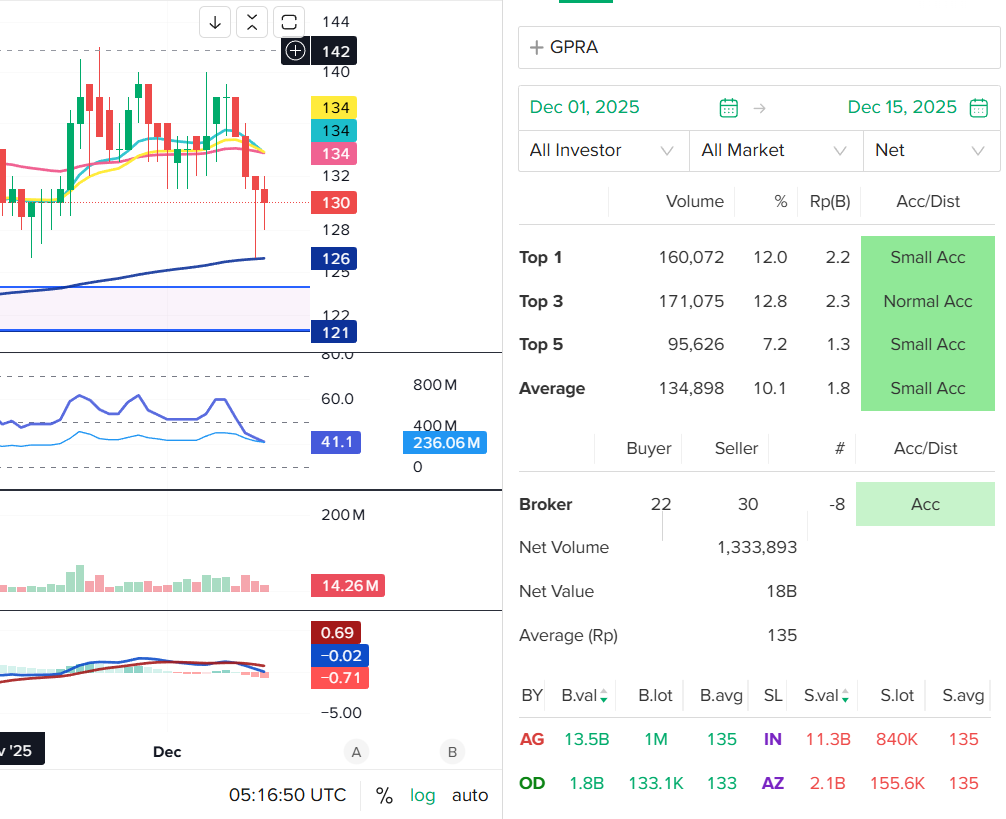Click the fullscreen chart frame icon
Viewport: 1006px width, 819px height.
click(x=289, y=22)
